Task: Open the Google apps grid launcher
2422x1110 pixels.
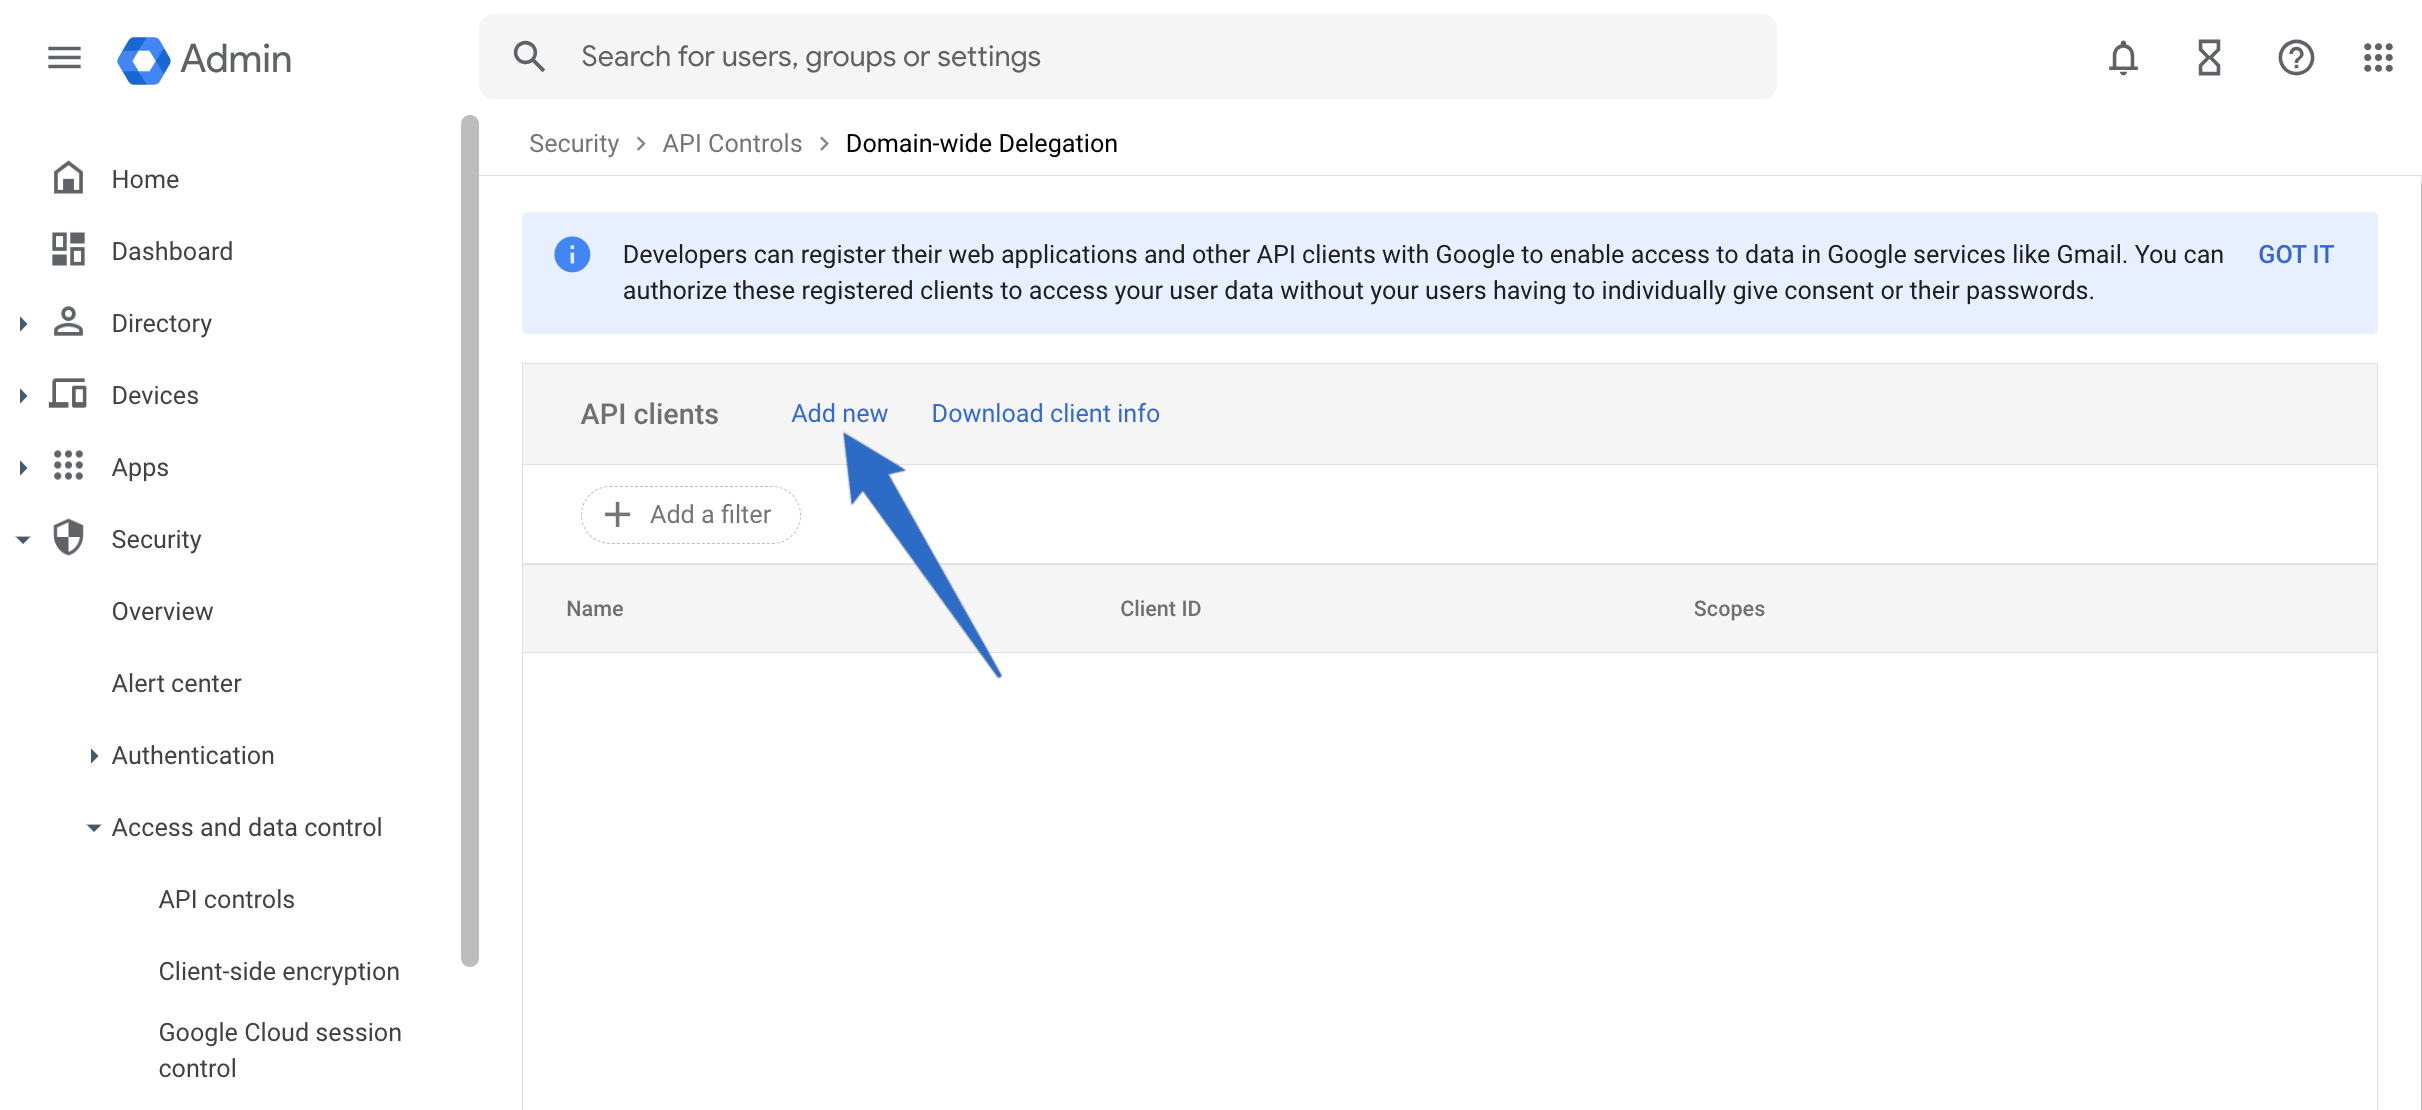Action: coord(2378,58)
